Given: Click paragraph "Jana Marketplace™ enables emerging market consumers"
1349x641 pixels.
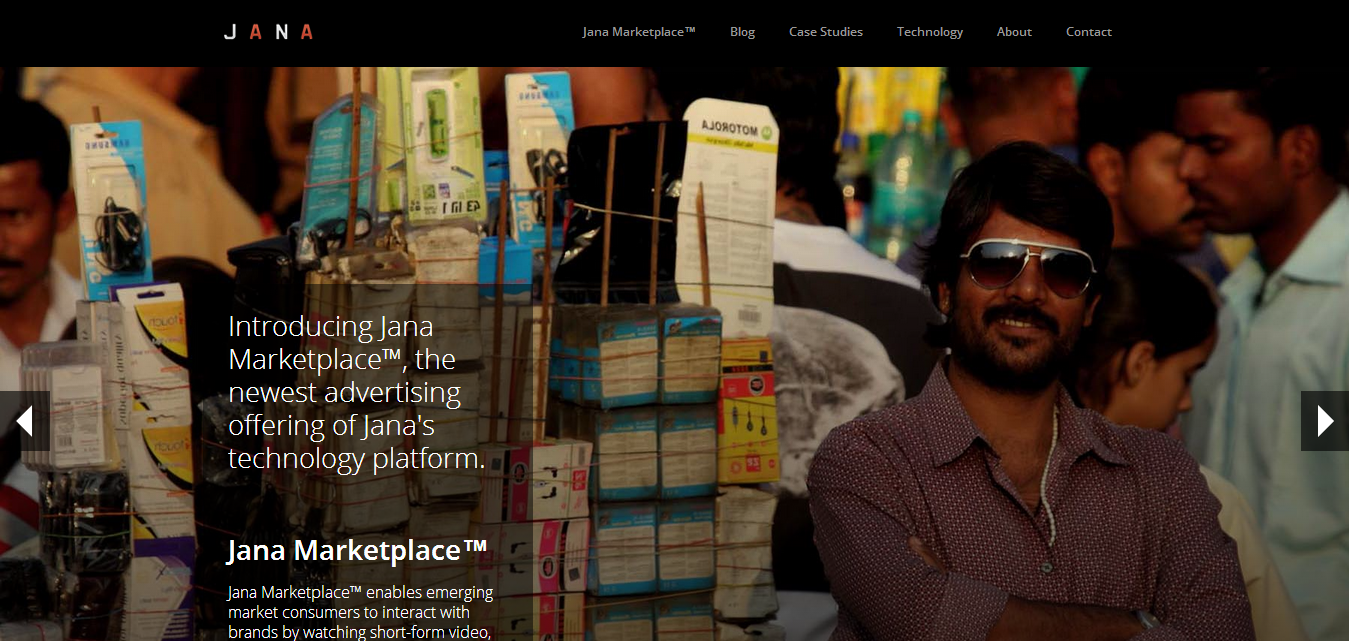Looking at the screenshot, I should 361,612.
